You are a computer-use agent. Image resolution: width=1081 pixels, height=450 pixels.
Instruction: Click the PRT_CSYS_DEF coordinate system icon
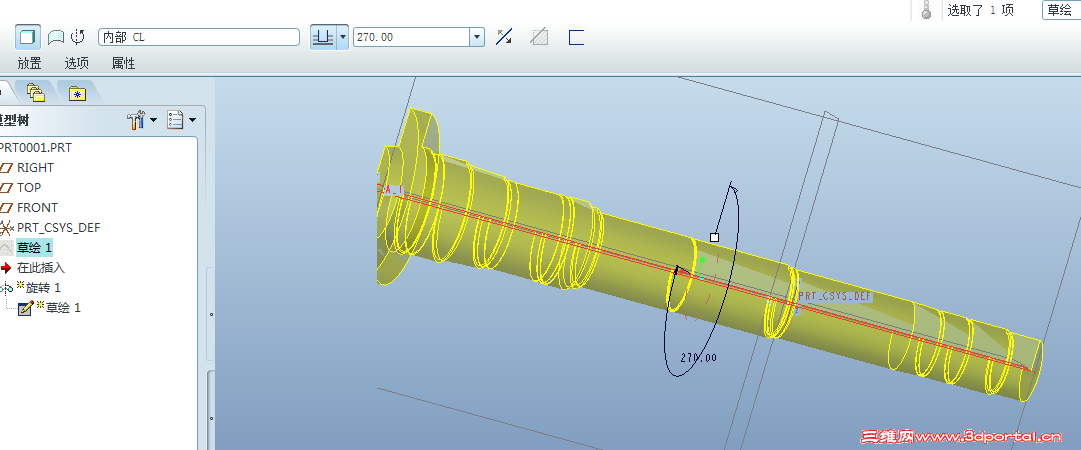click(6, 227)
